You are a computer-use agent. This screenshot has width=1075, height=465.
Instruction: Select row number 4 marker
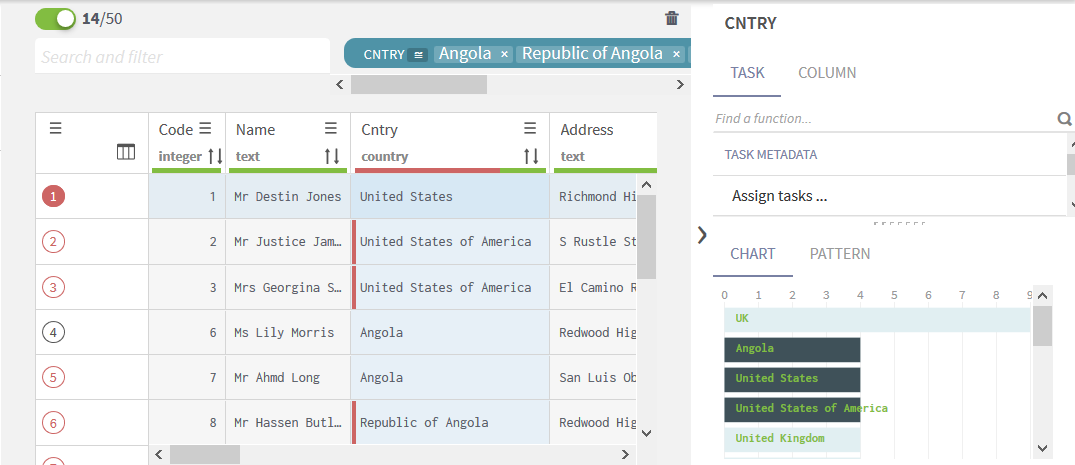54,332
